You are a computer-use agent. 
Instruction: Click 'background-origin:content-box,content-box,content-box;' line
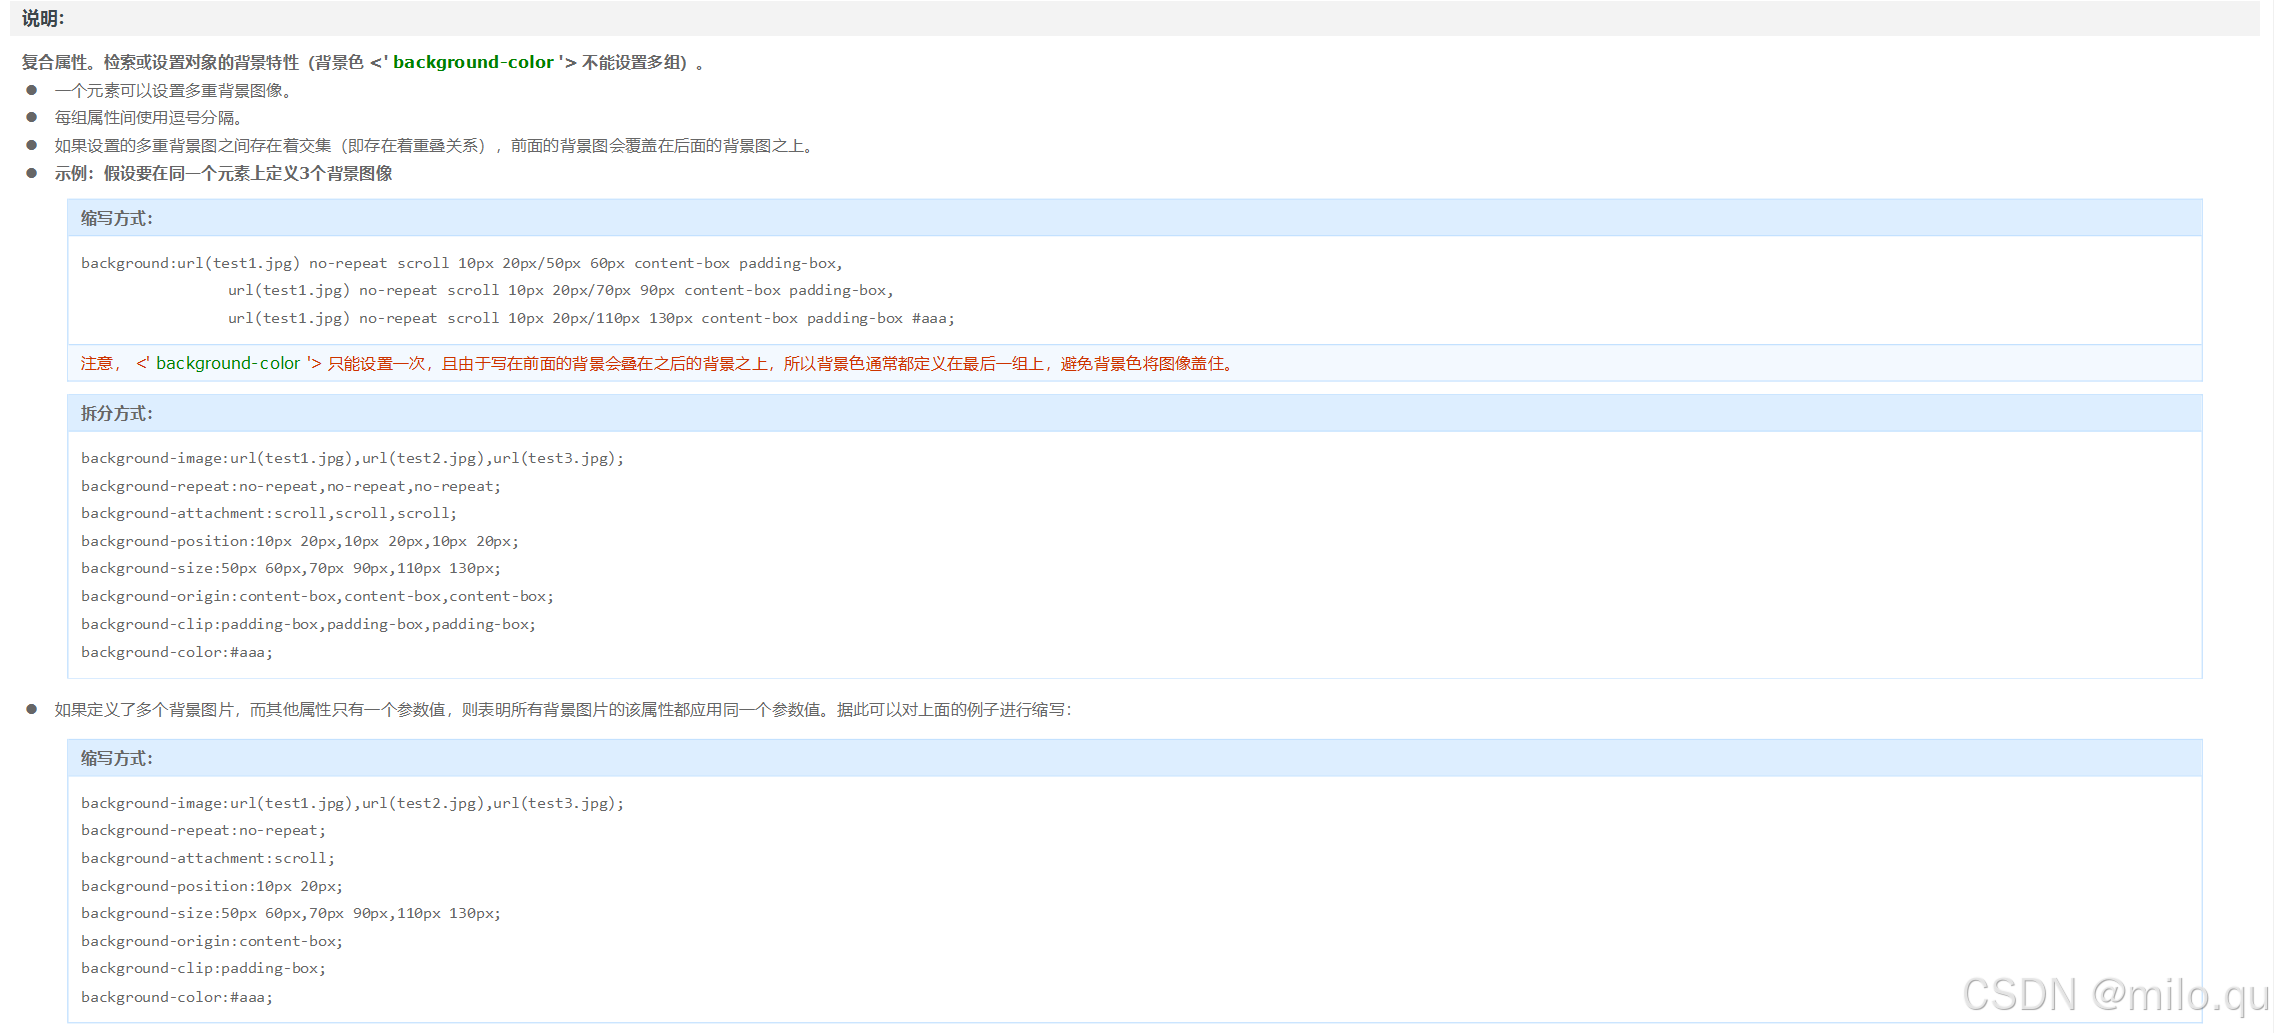click(317, 596)
